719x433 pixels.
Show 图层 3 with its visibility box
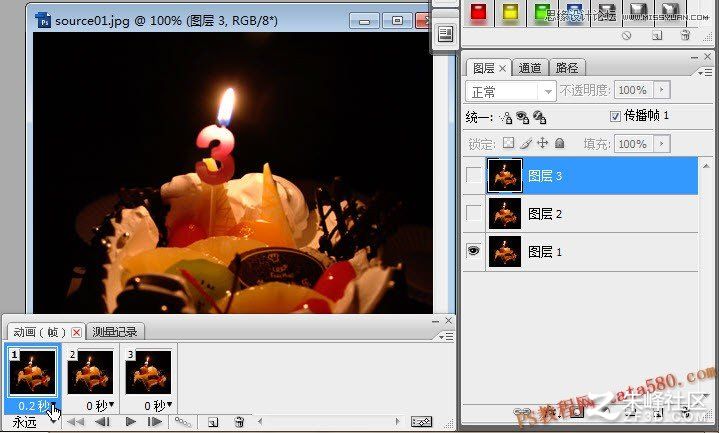coord(474,175)
